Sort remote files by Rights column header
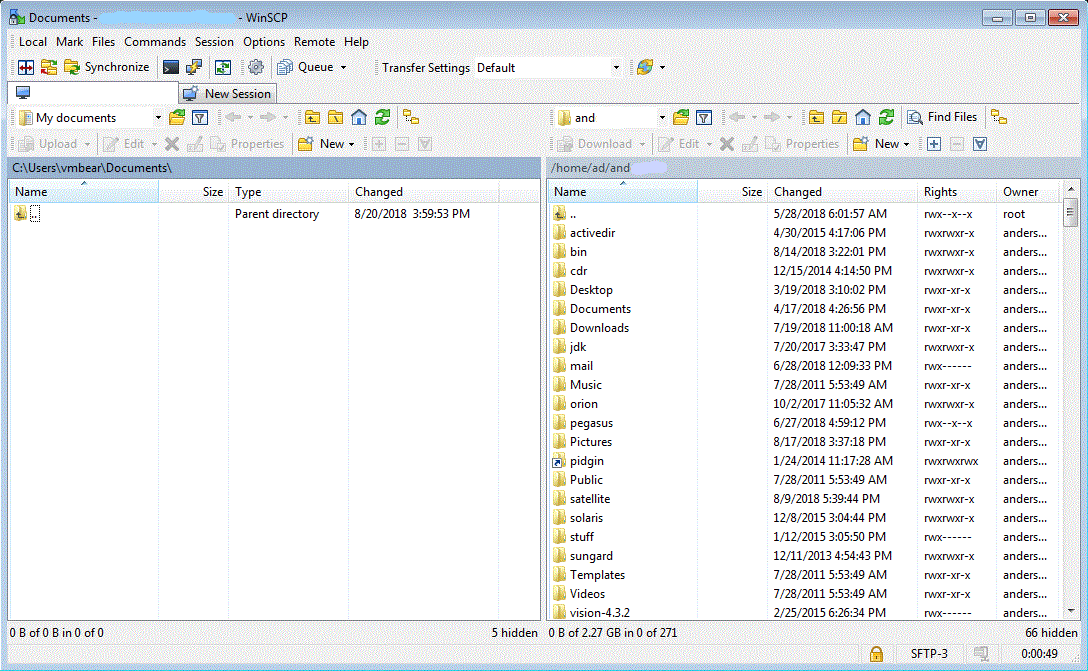Image resolution: width=1088 pixels, height=671 pixels. [956, 192]
